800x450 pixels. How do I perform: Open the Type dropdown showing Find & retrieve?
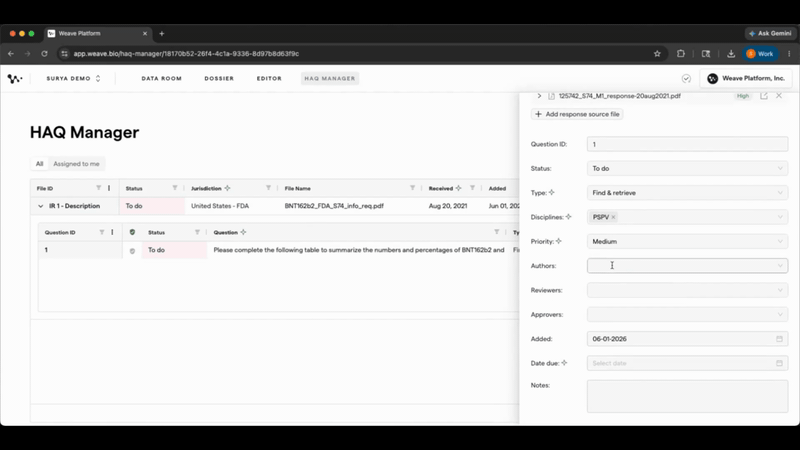pos(687,193)
